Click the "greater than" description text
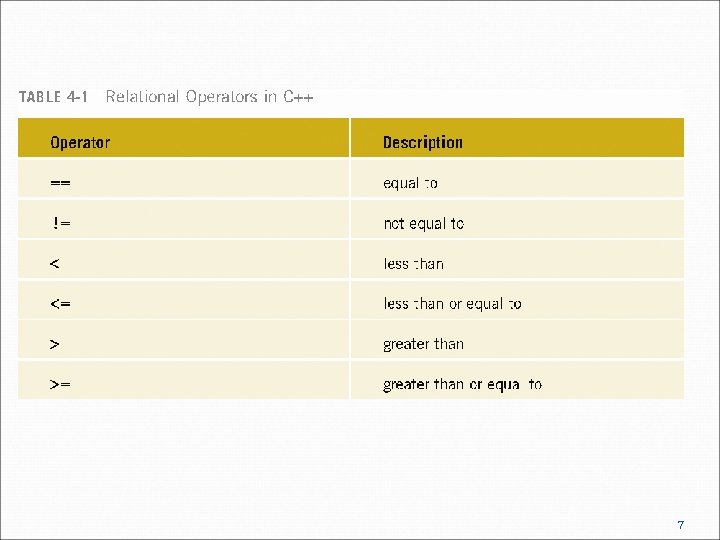The width and height of the screenshot is (720, 540). coord(423,344)
